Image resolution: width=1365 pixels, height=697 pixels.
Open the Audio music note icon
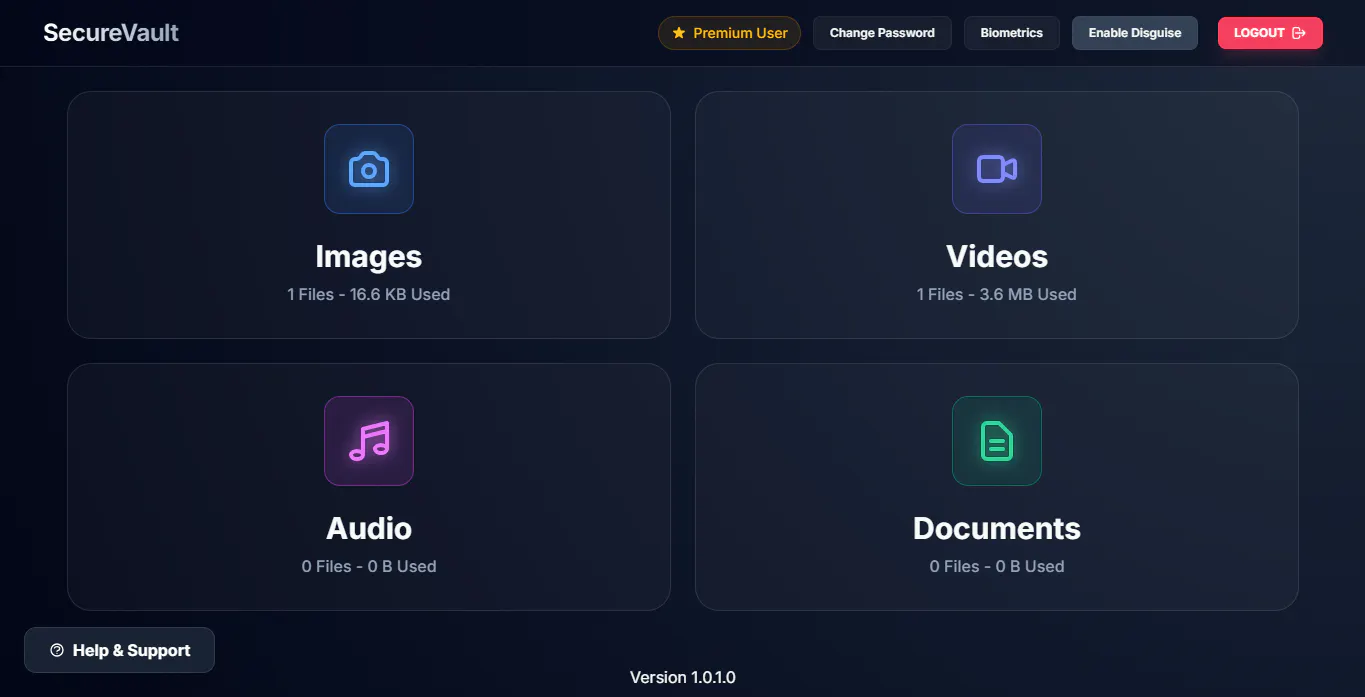tap(369, 441)
